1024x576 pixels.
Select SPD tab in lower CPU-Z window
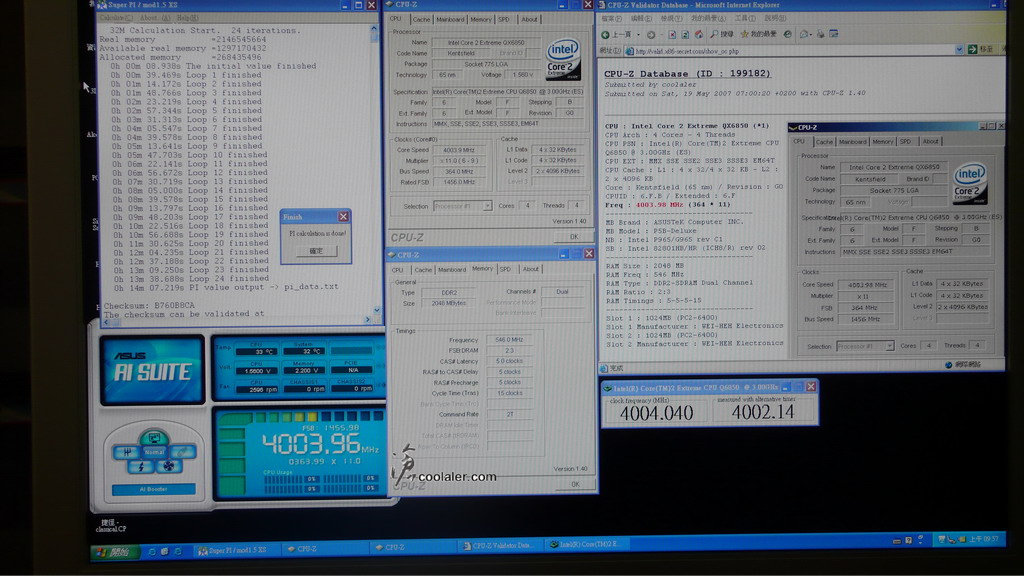pyautogui.click(x=505, y=269)
